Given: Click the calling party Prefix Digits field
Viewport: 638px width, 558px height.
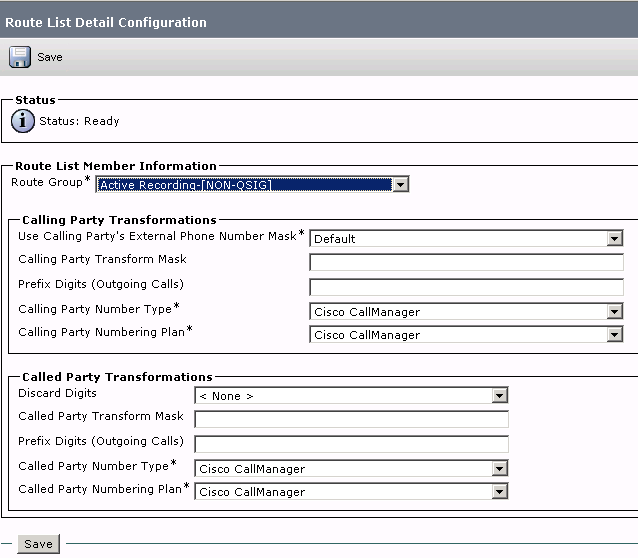Looking at the screenshot, I should [x=466, y=287].
